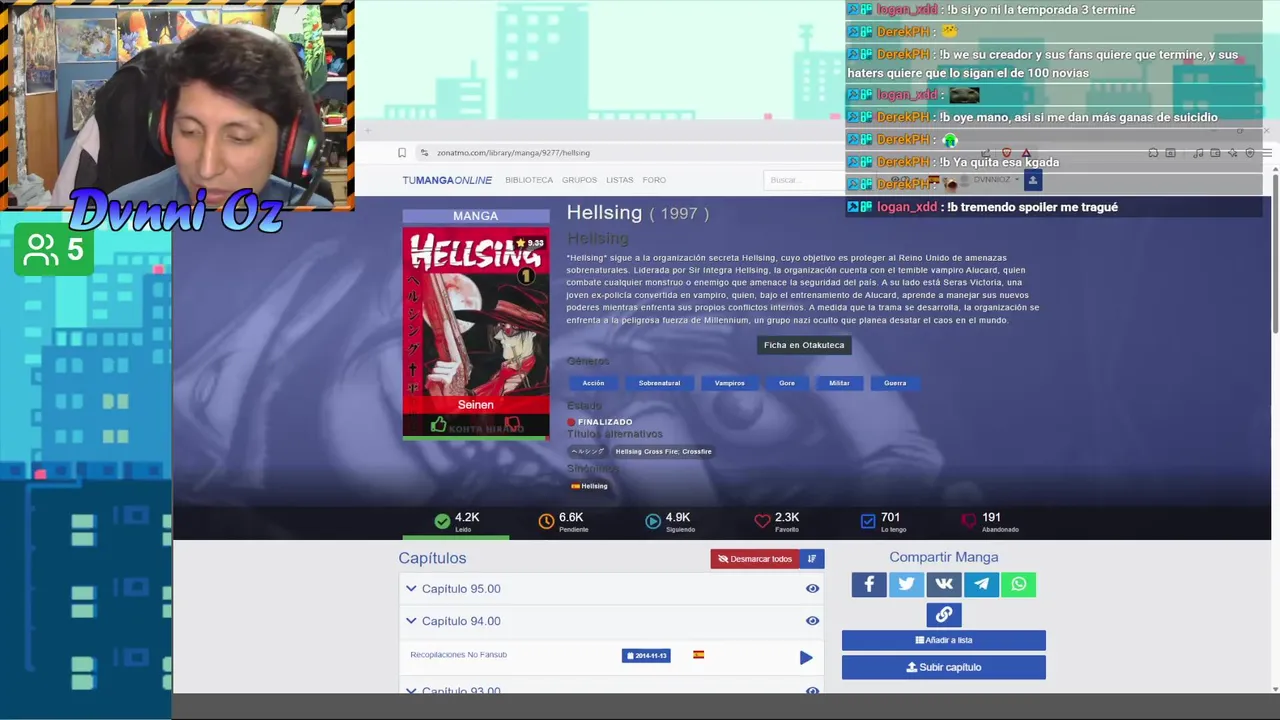Share the manga on Facebook
1280x720 pixels.
tap(869, 584)
